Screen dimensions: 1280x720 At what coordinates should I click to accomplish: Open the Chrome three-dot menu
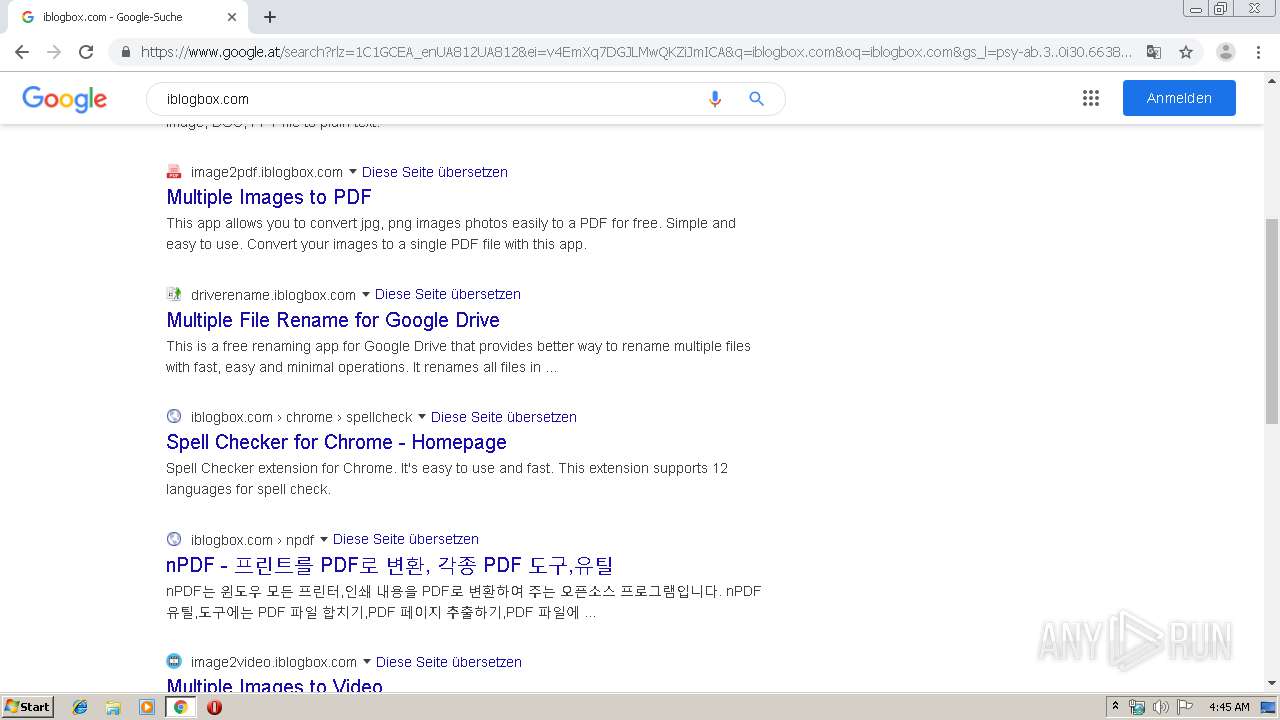pos(1258,52)
